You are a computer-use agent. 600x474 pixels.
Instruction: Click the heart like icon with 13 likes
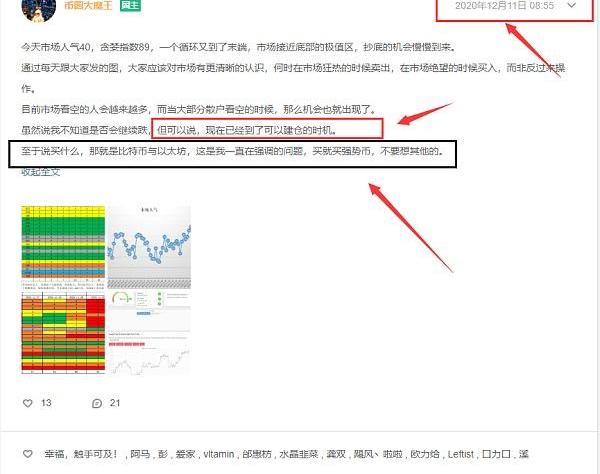pyautogui.click(x=27, y=403)
